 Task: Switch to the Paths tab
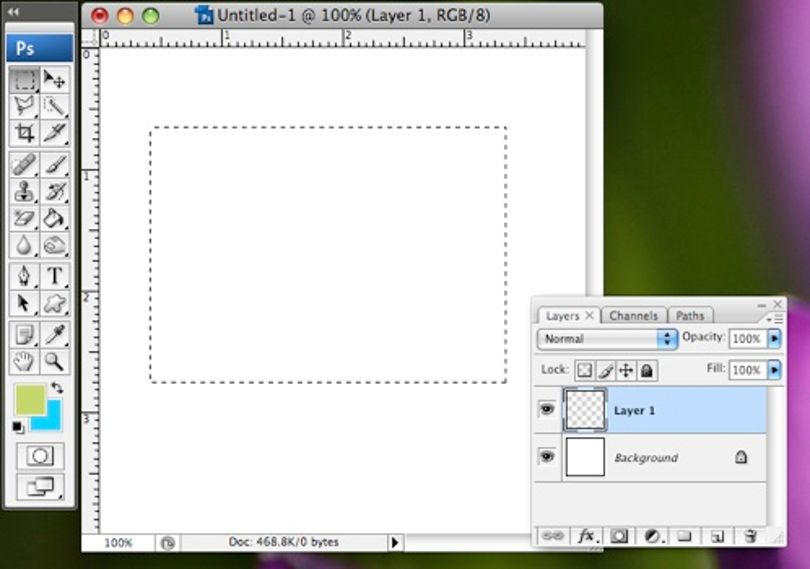690,316
